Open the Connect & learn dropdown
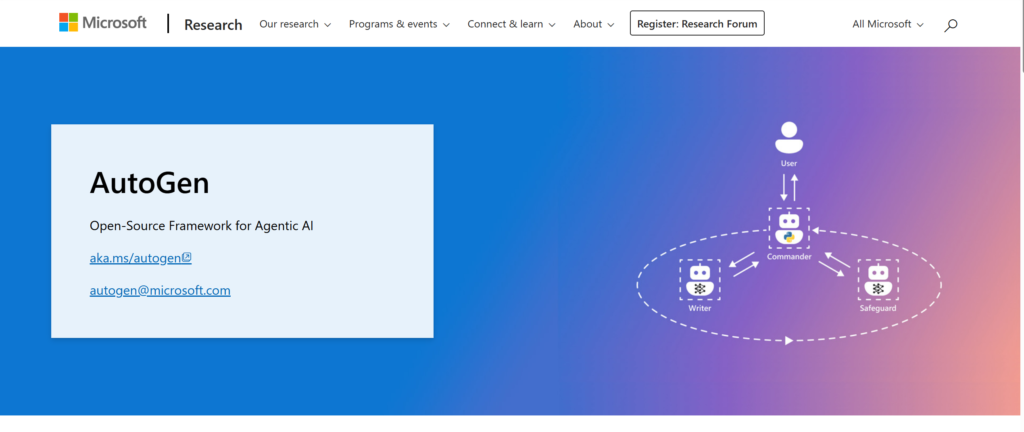1024x432 pixels. (x=511, y=24)
